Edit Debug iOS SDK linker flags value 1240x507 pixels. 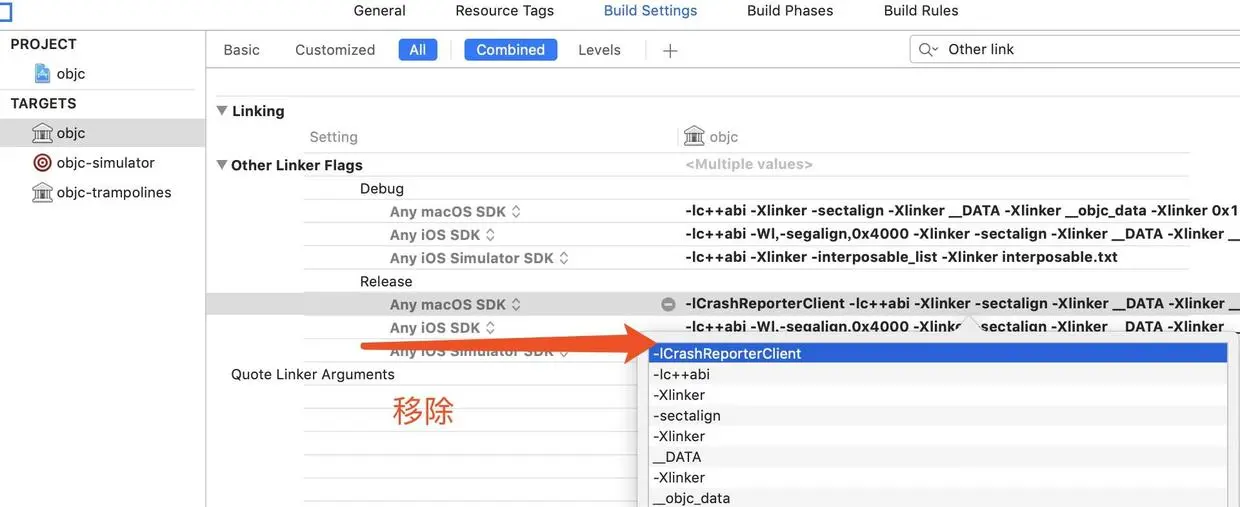tap(961, 234)
